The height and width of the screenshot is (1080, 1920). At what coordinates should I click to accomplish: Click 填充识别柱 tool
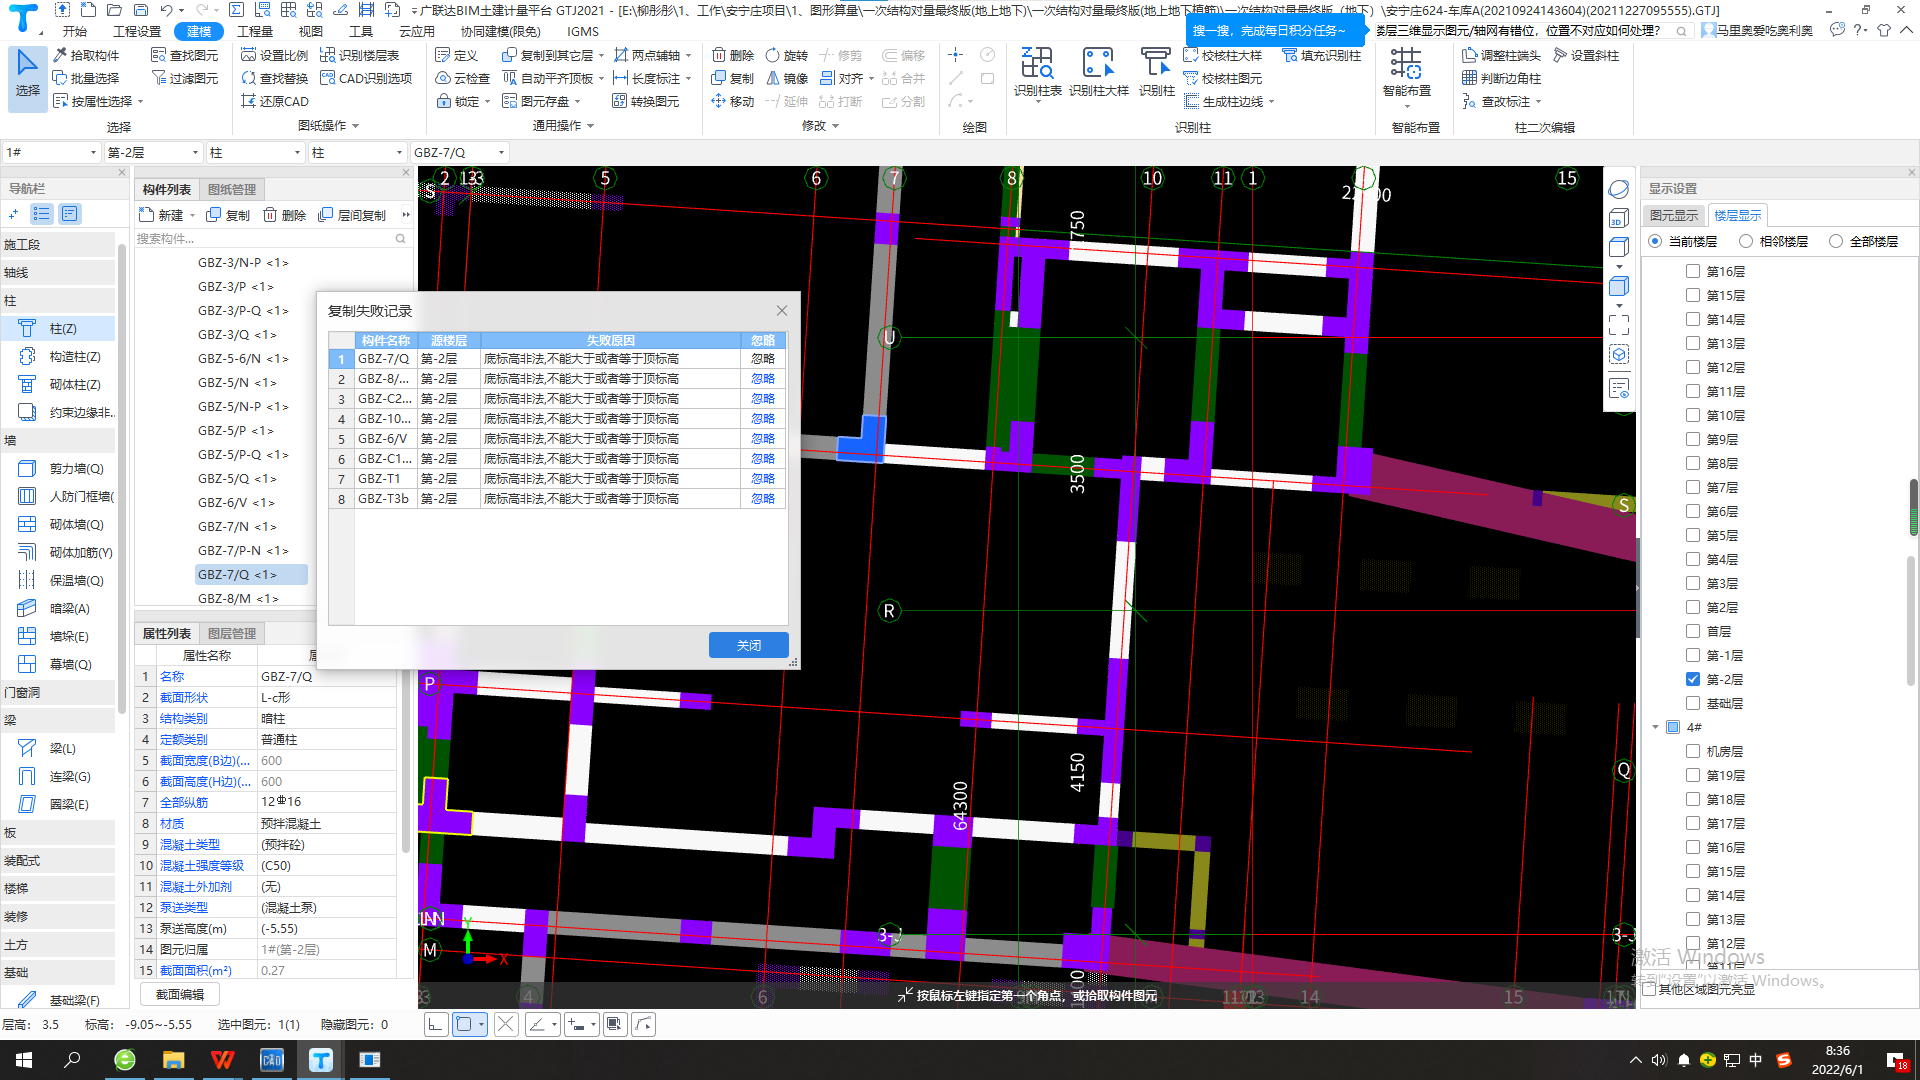1322,55
